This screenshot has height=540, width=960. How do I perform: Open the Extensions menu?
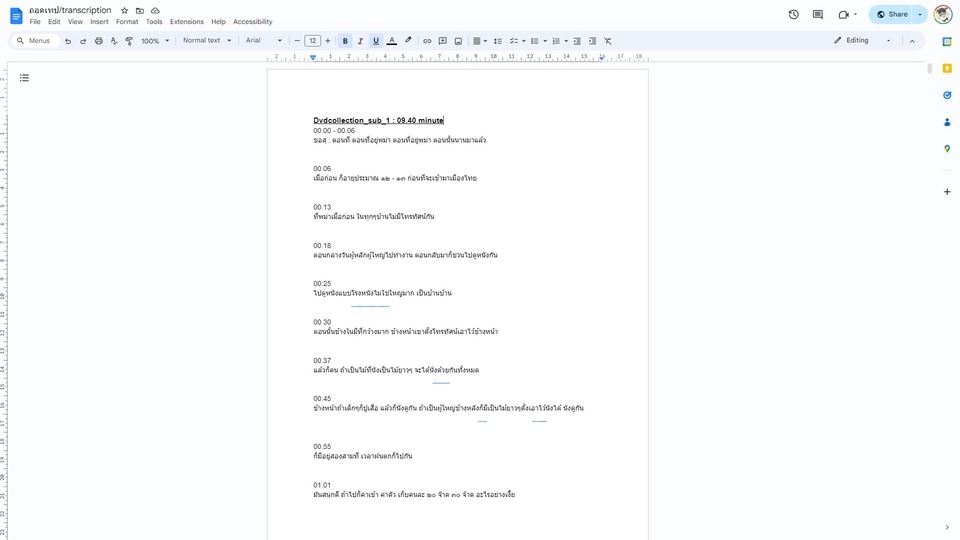[x=187, y=21]
